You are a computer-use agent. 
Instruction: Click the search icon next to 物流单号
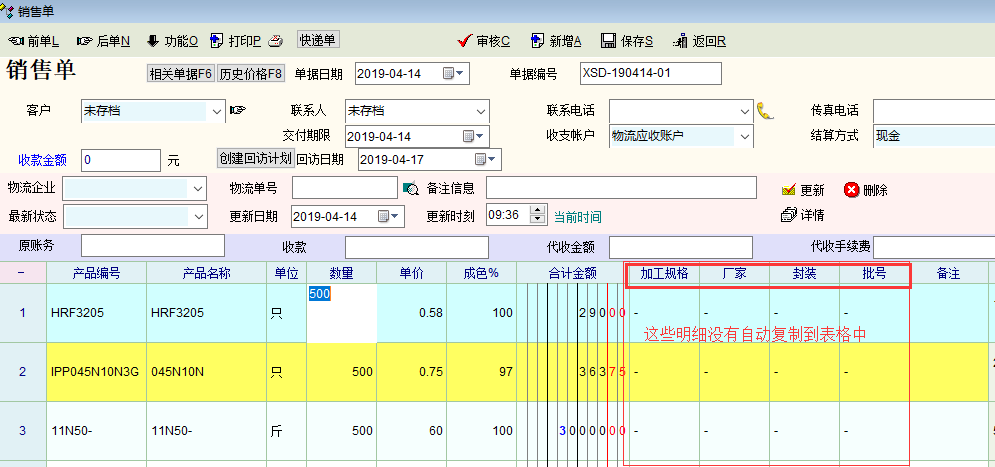pos(410,188)
